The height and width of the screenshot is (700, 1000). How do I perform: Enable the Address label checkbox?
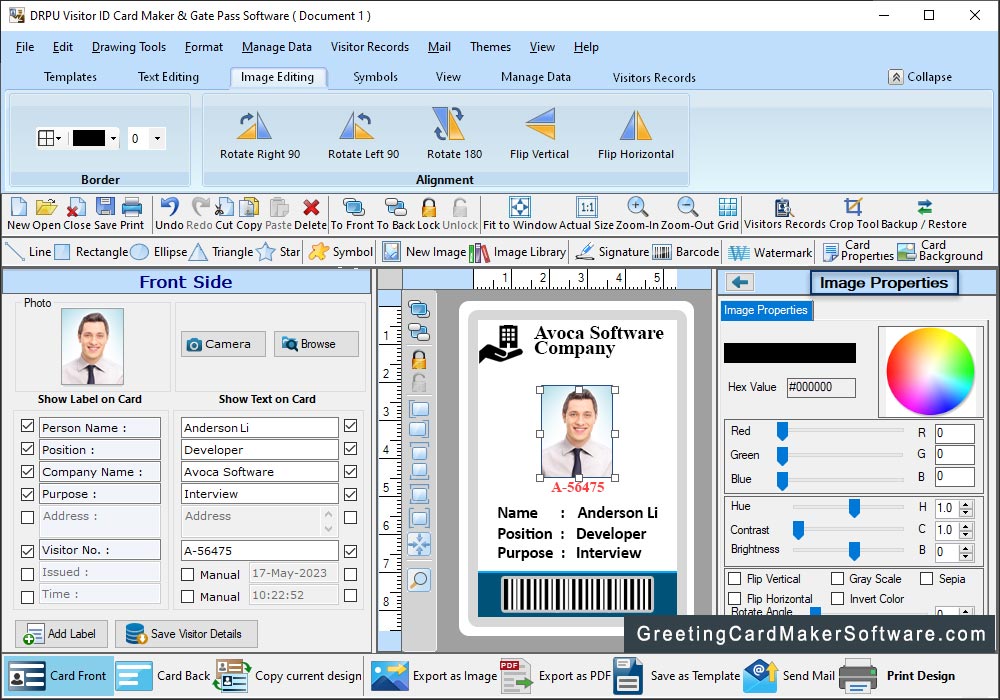click(x=27, y=517)
